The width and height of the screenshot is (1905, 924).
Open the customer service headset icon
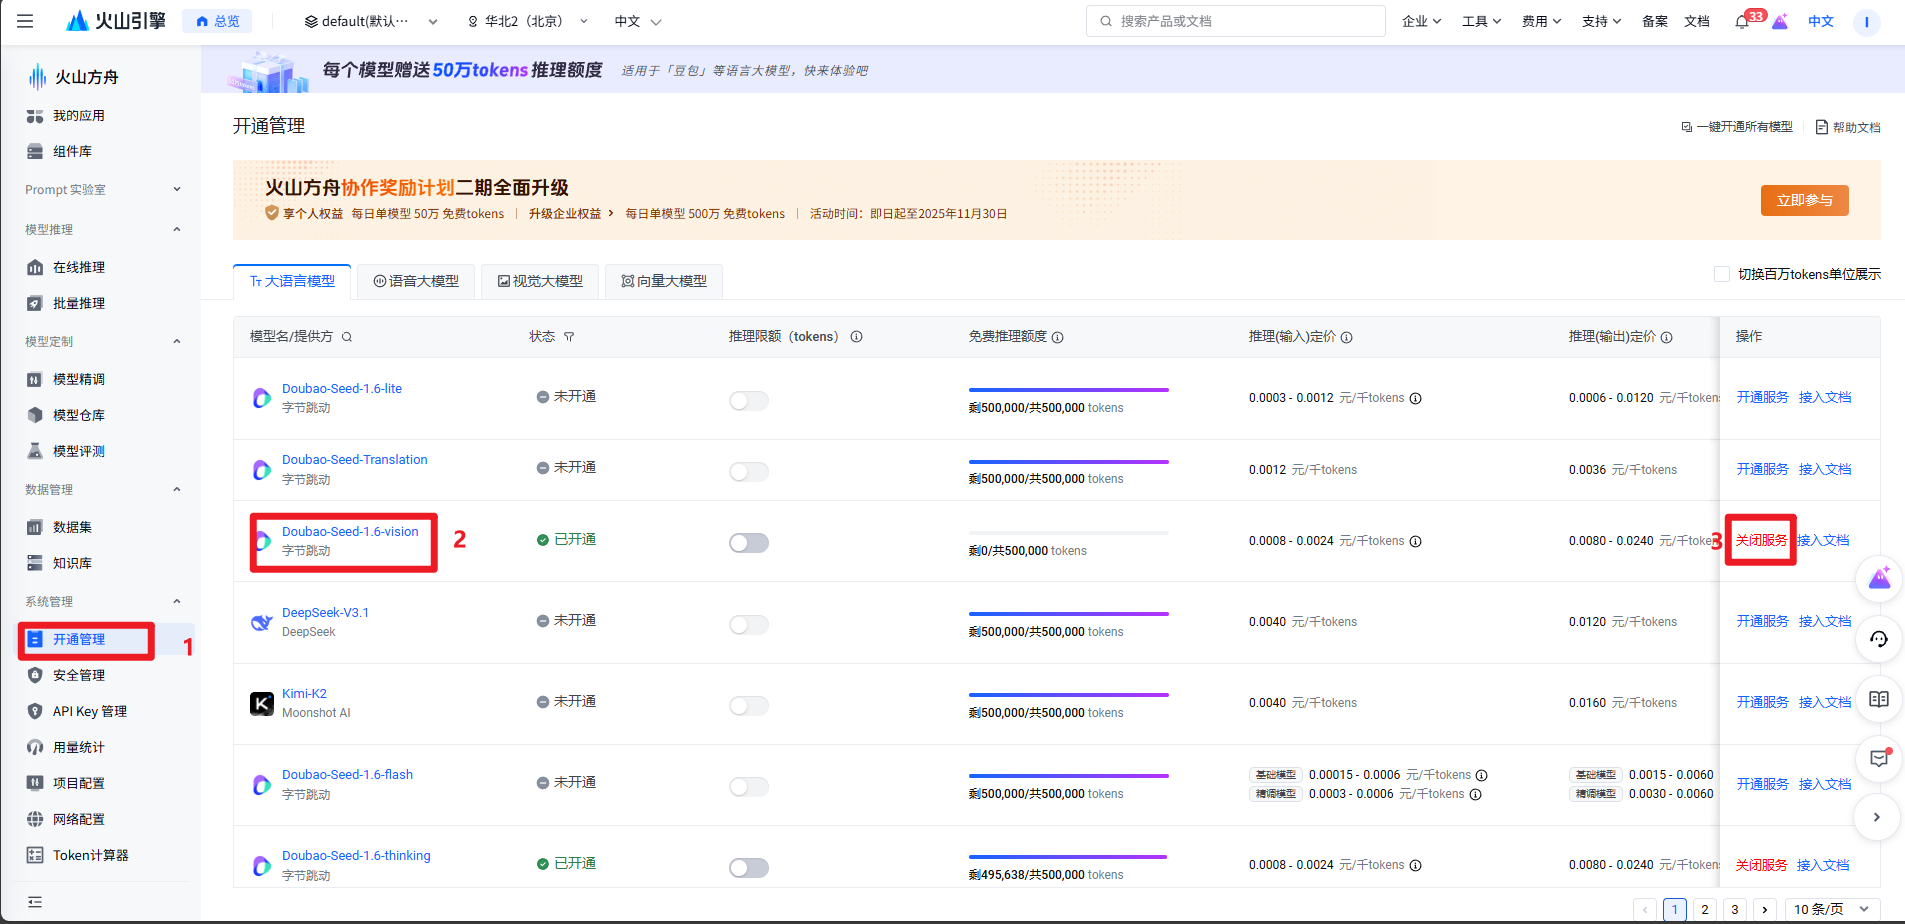click(1879, 639)
